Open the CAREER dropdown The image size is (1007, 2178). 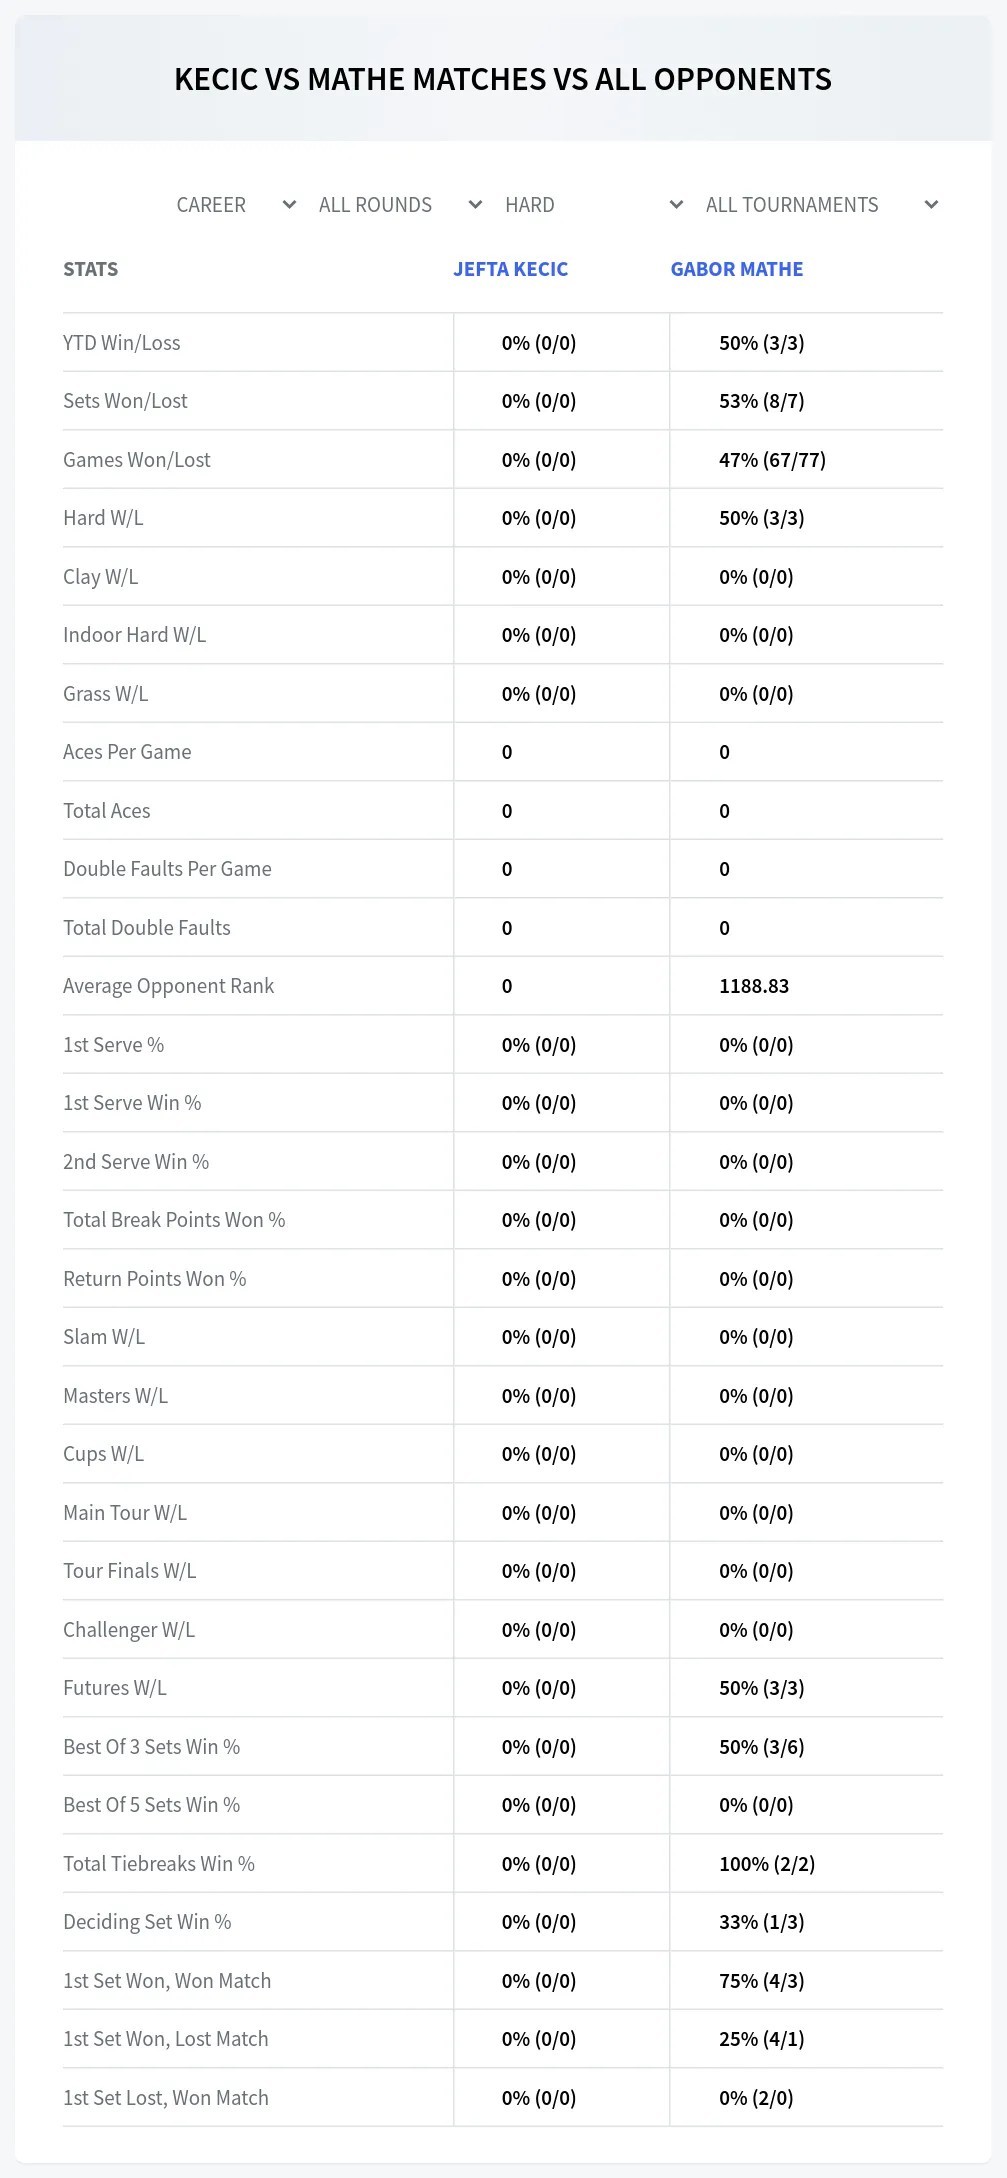point(233,205)
